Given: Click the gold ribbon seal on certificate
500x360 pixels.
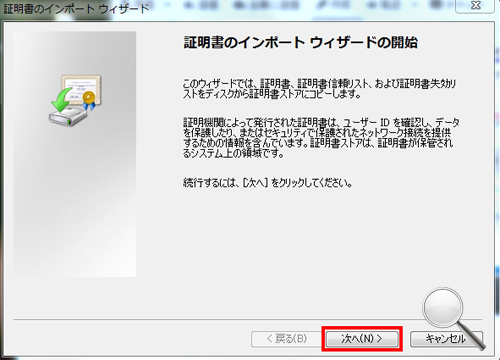Looking at the screenshot, I should pyautogui.click(x=89, y=100).
